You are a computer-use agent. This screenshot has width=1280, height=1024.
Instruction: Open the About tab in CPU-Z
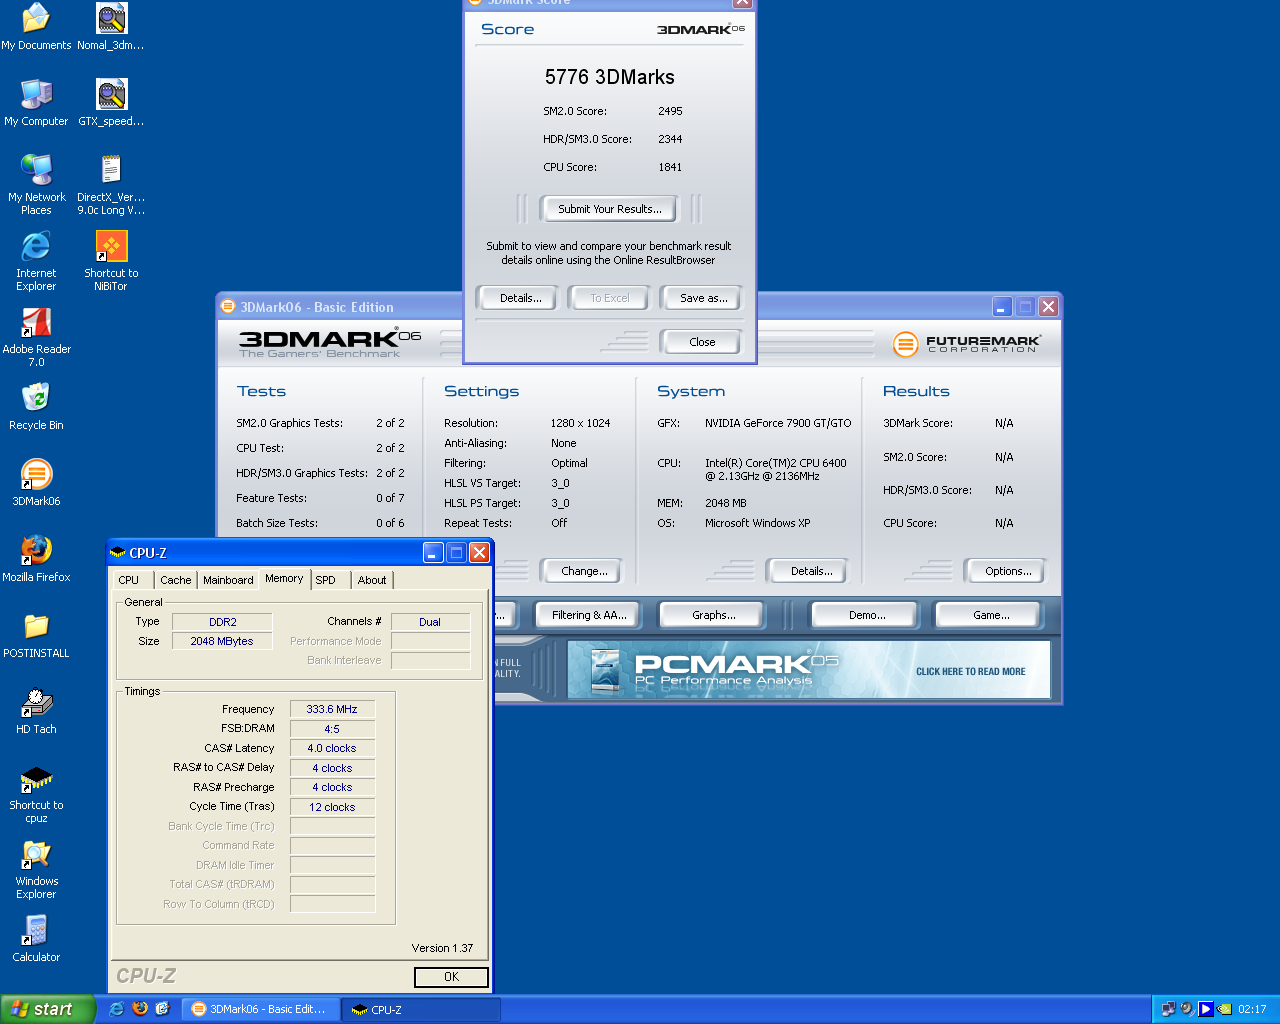coord(372,580)
